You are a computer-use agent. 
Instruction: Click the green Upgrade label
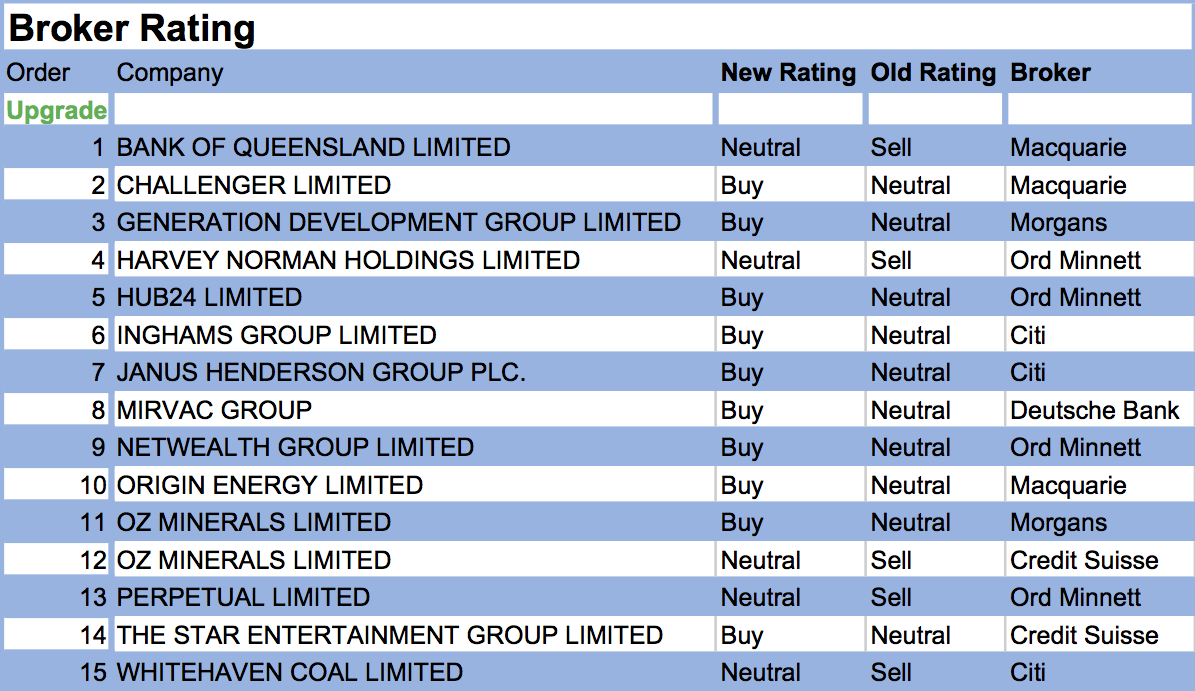[56, 110]
